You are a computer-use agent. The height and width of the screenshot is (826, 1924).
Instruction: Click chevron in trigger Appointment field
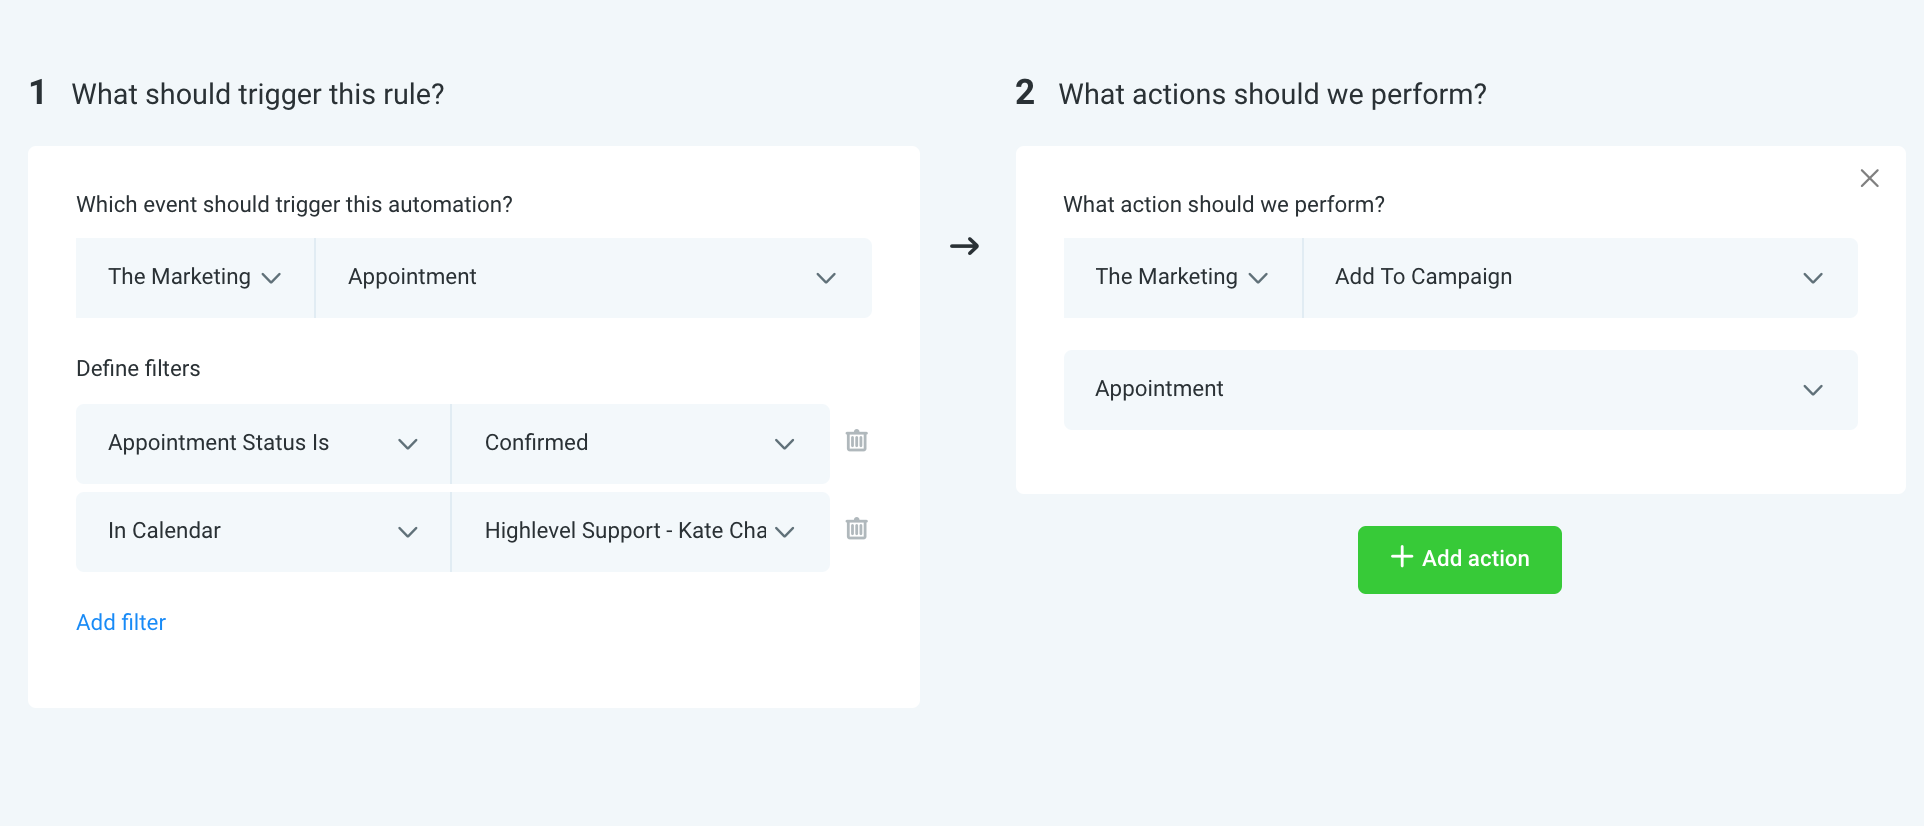coord(826,278)
